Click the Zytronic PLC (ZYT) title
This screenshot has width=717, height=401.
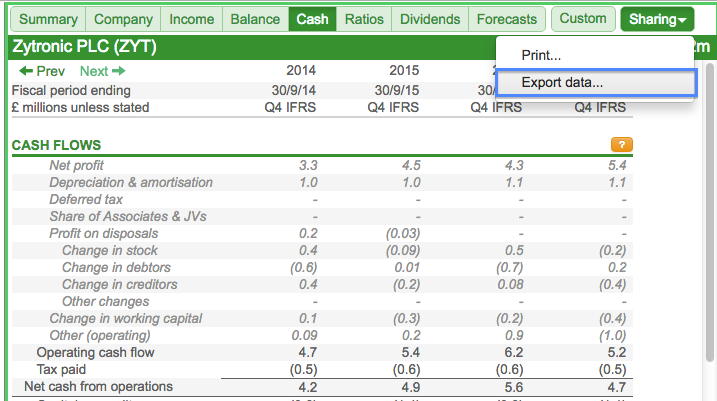(x=84, y=47)
